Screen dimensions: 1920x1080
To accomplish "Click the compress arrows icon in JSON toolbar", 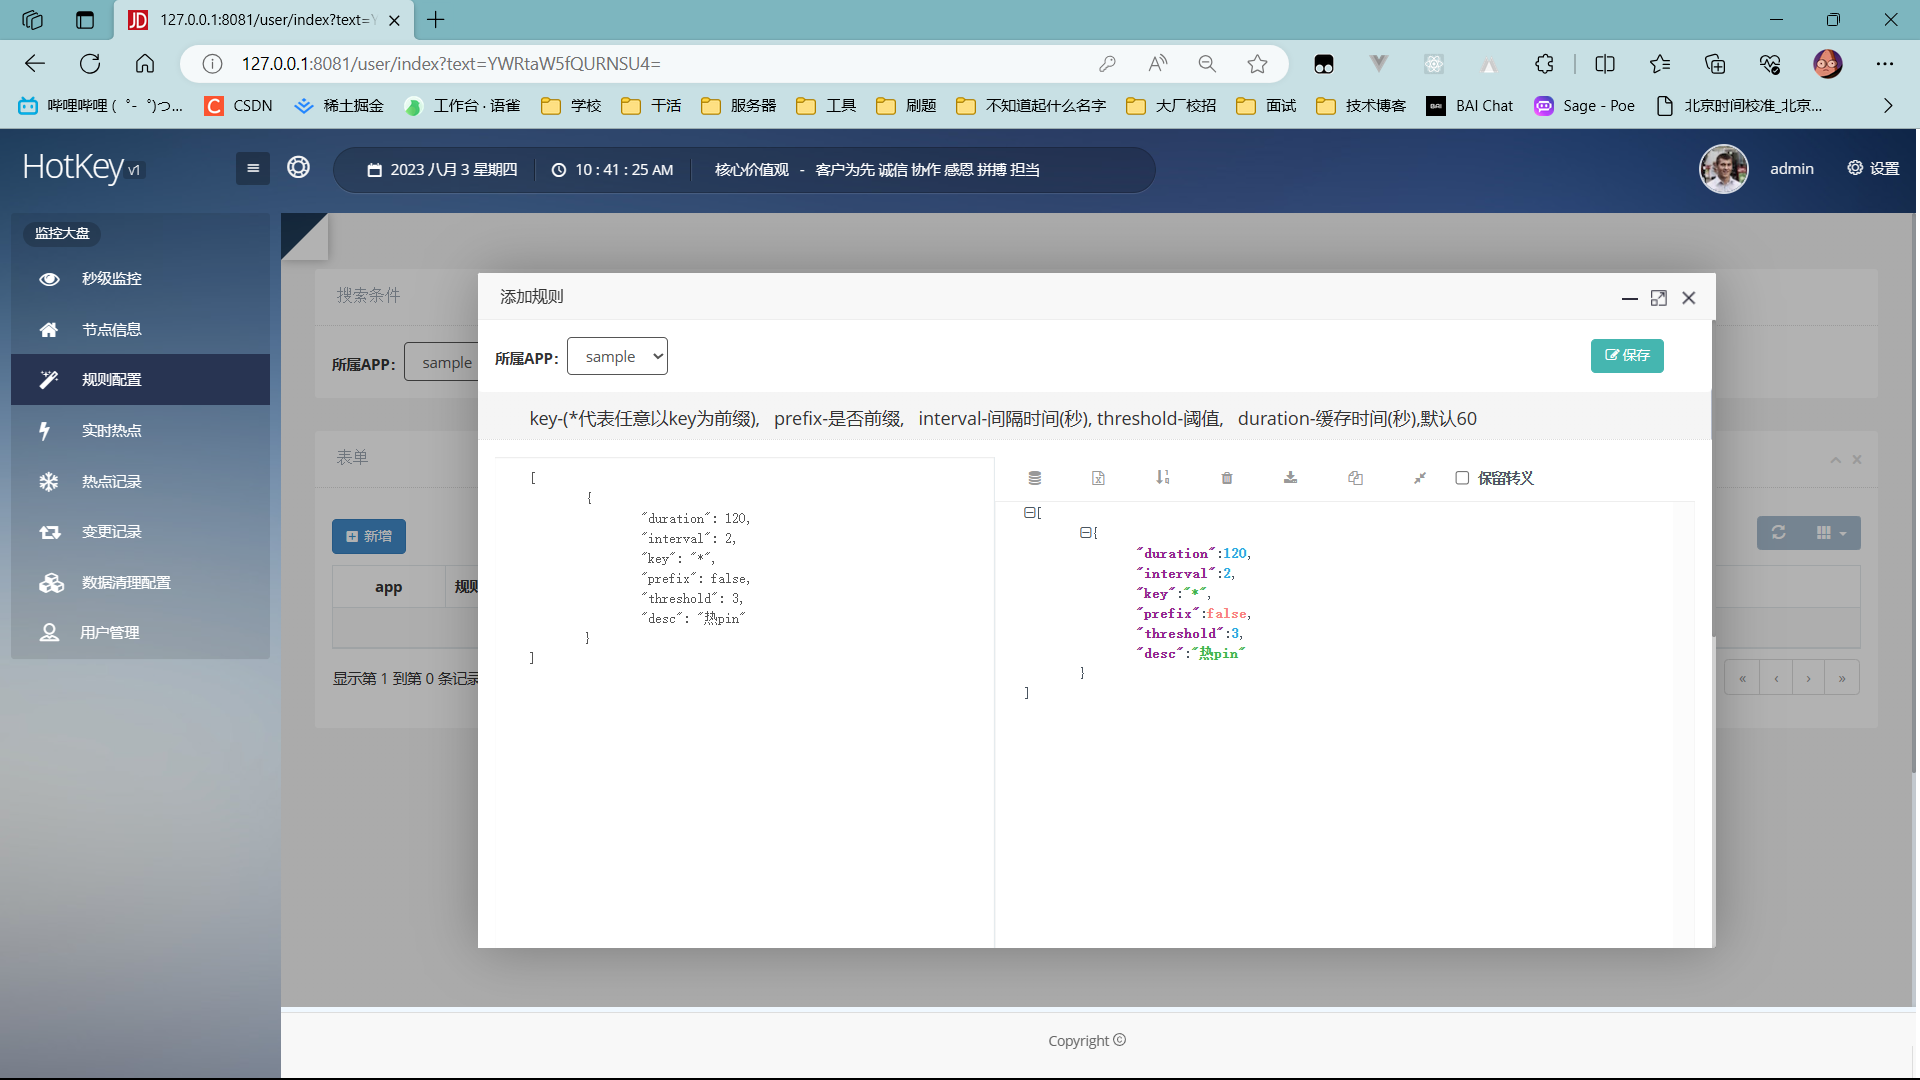I will click(1419, 478).
